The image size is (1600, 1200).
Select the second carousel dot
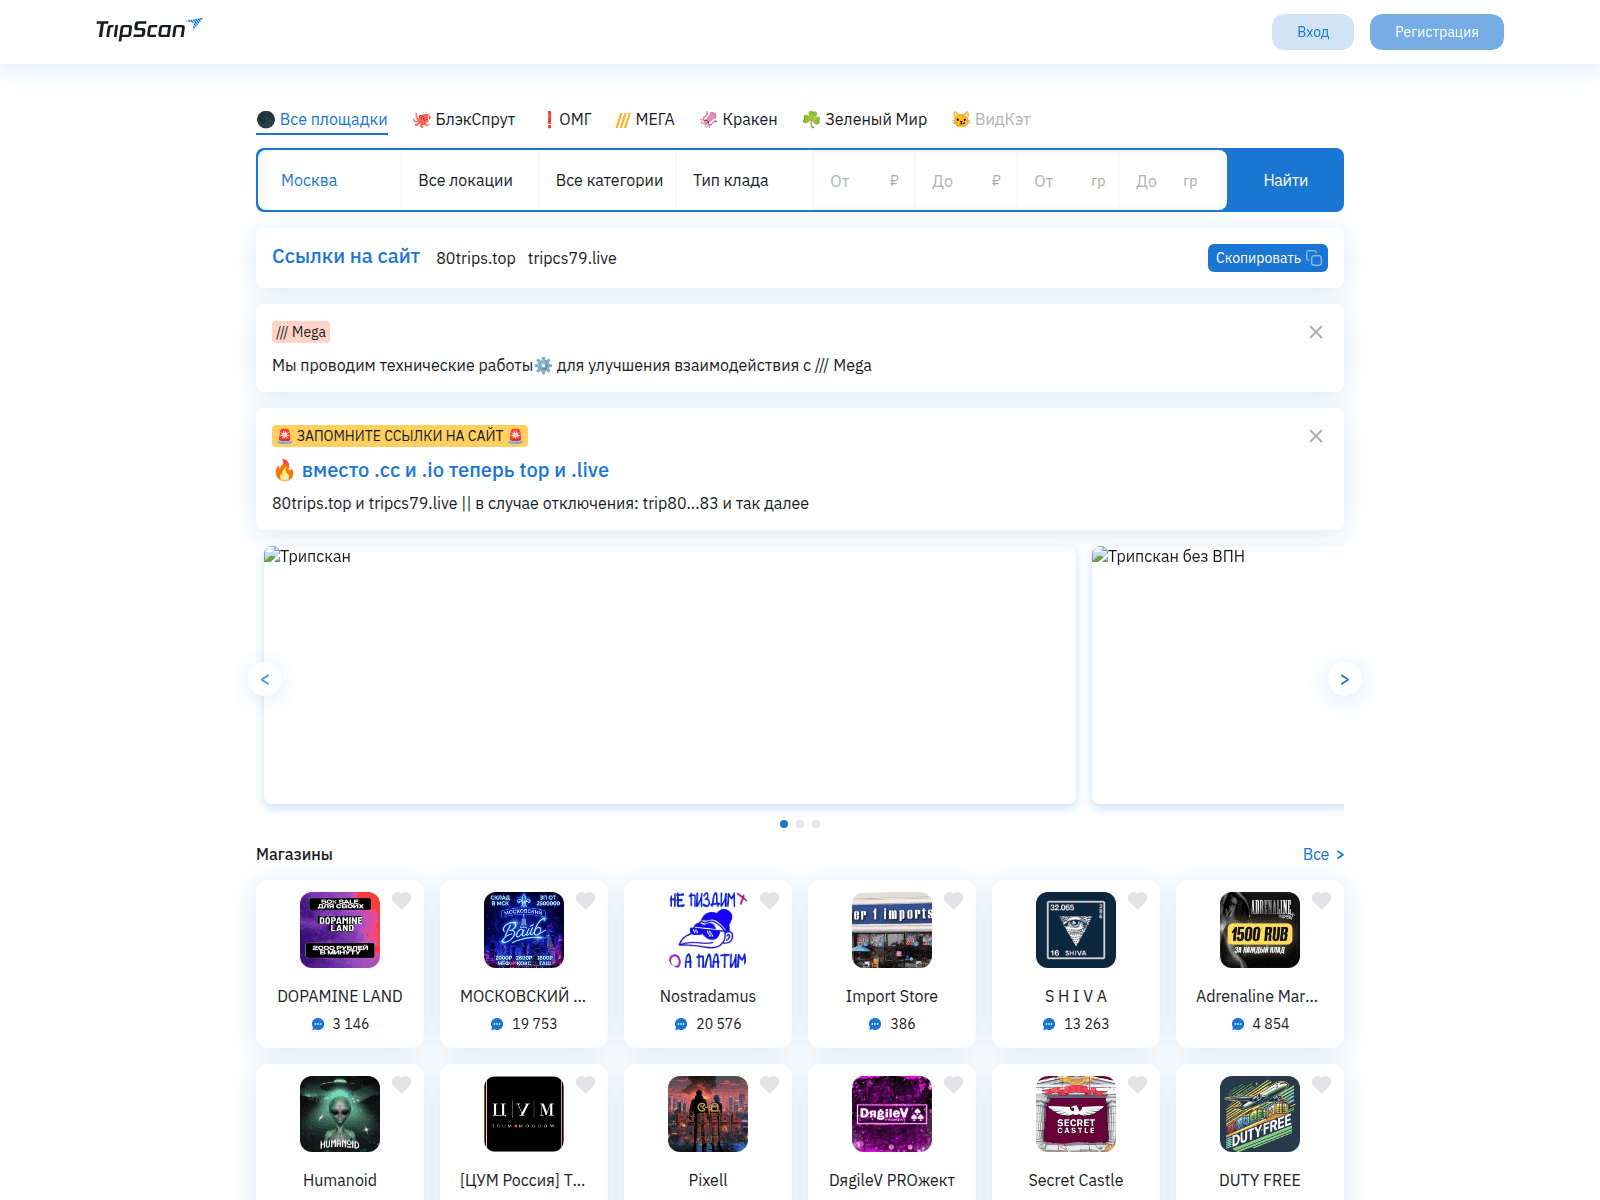tap(800, 824)
